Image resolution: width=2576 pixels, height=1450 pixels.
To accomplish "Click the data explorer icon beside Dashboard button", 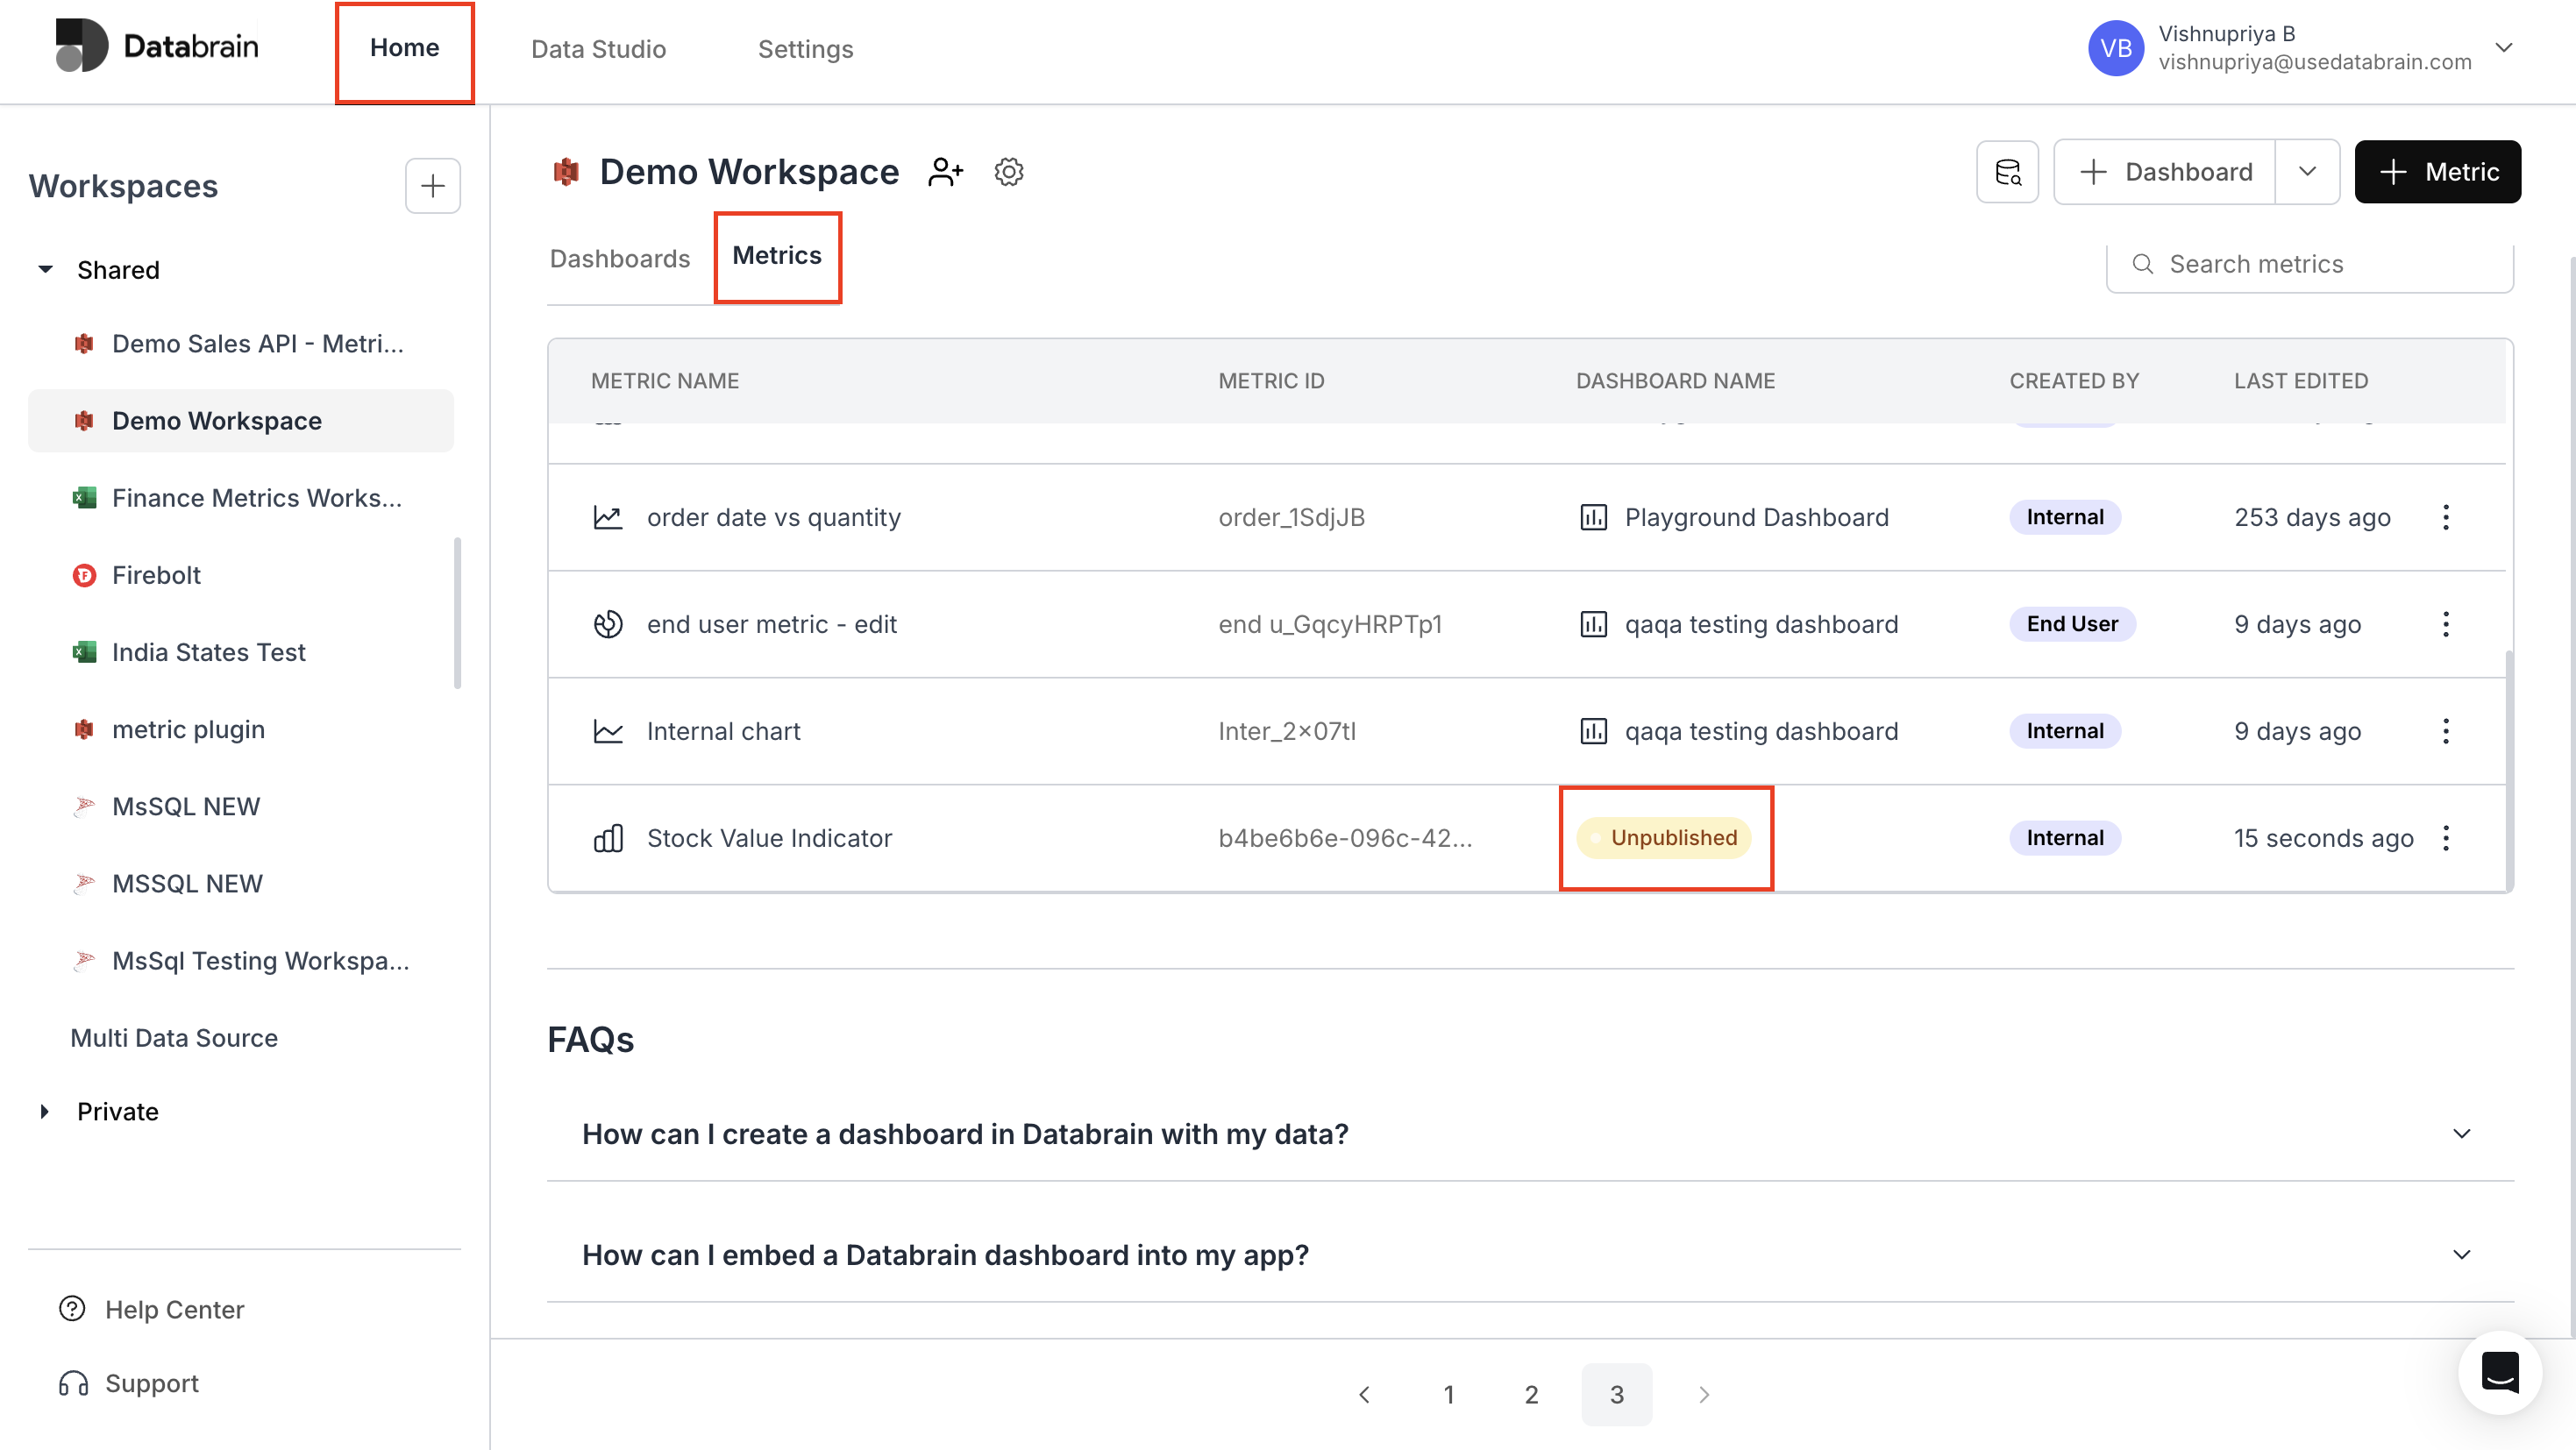I will click(x=2007, y=171).
